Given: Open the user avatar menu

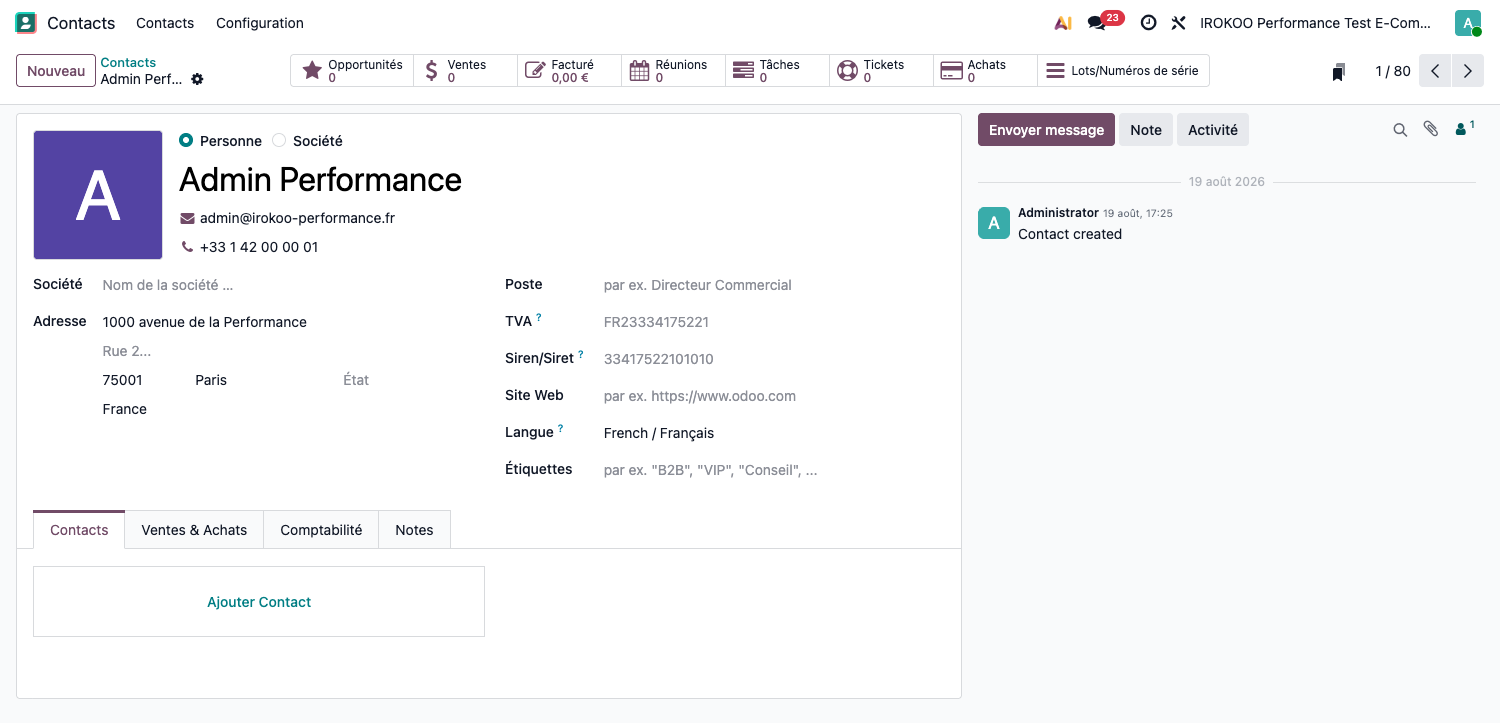Looking at the screenshot, I should pyautogui.click(x=1468, y=23).
